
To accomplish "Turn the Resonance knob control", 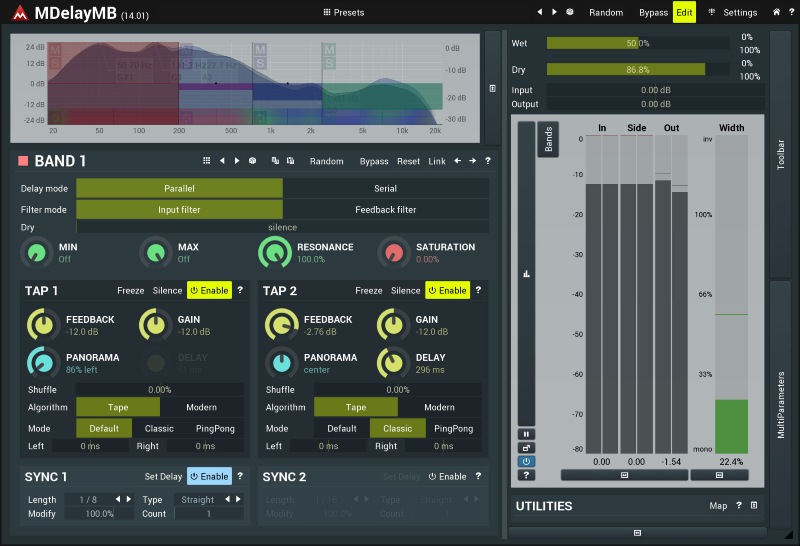I will tap(275, 254).
